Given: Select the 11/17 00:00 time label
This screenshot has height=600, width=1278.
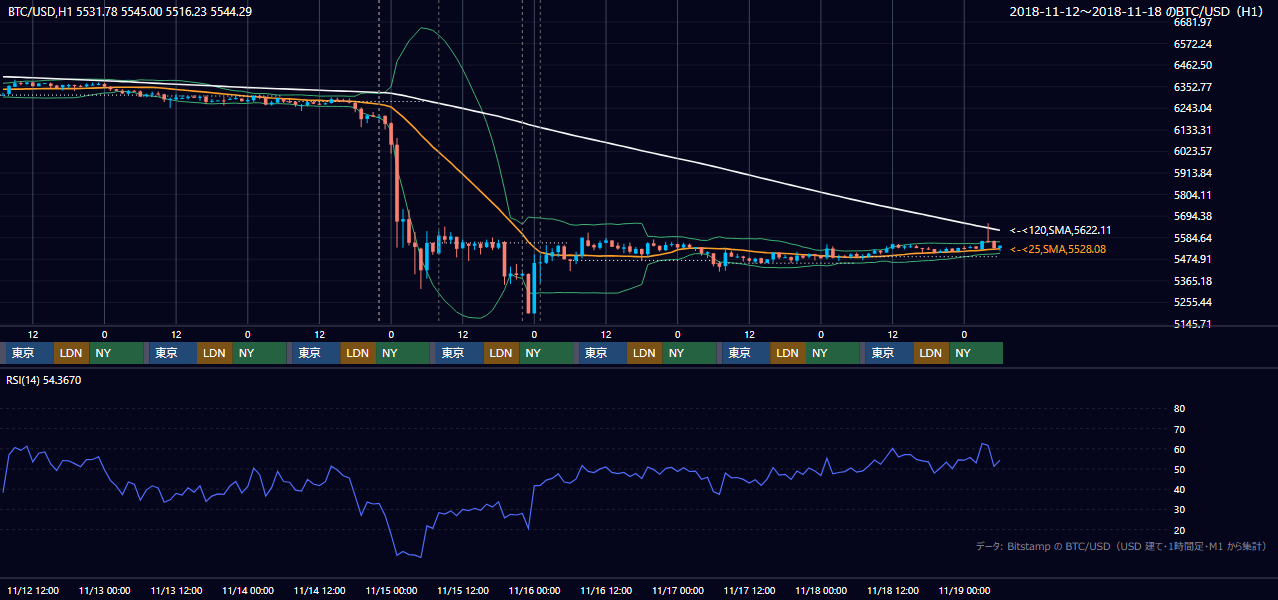Looking at the screenshot, I should 678,590.
